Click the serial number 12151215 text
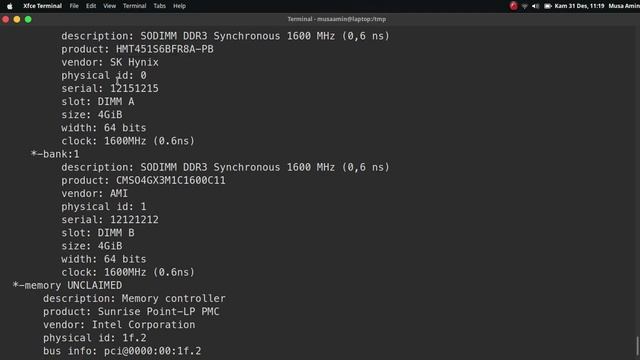The height and width of the screenshot is (360, 640). (134, 89)
